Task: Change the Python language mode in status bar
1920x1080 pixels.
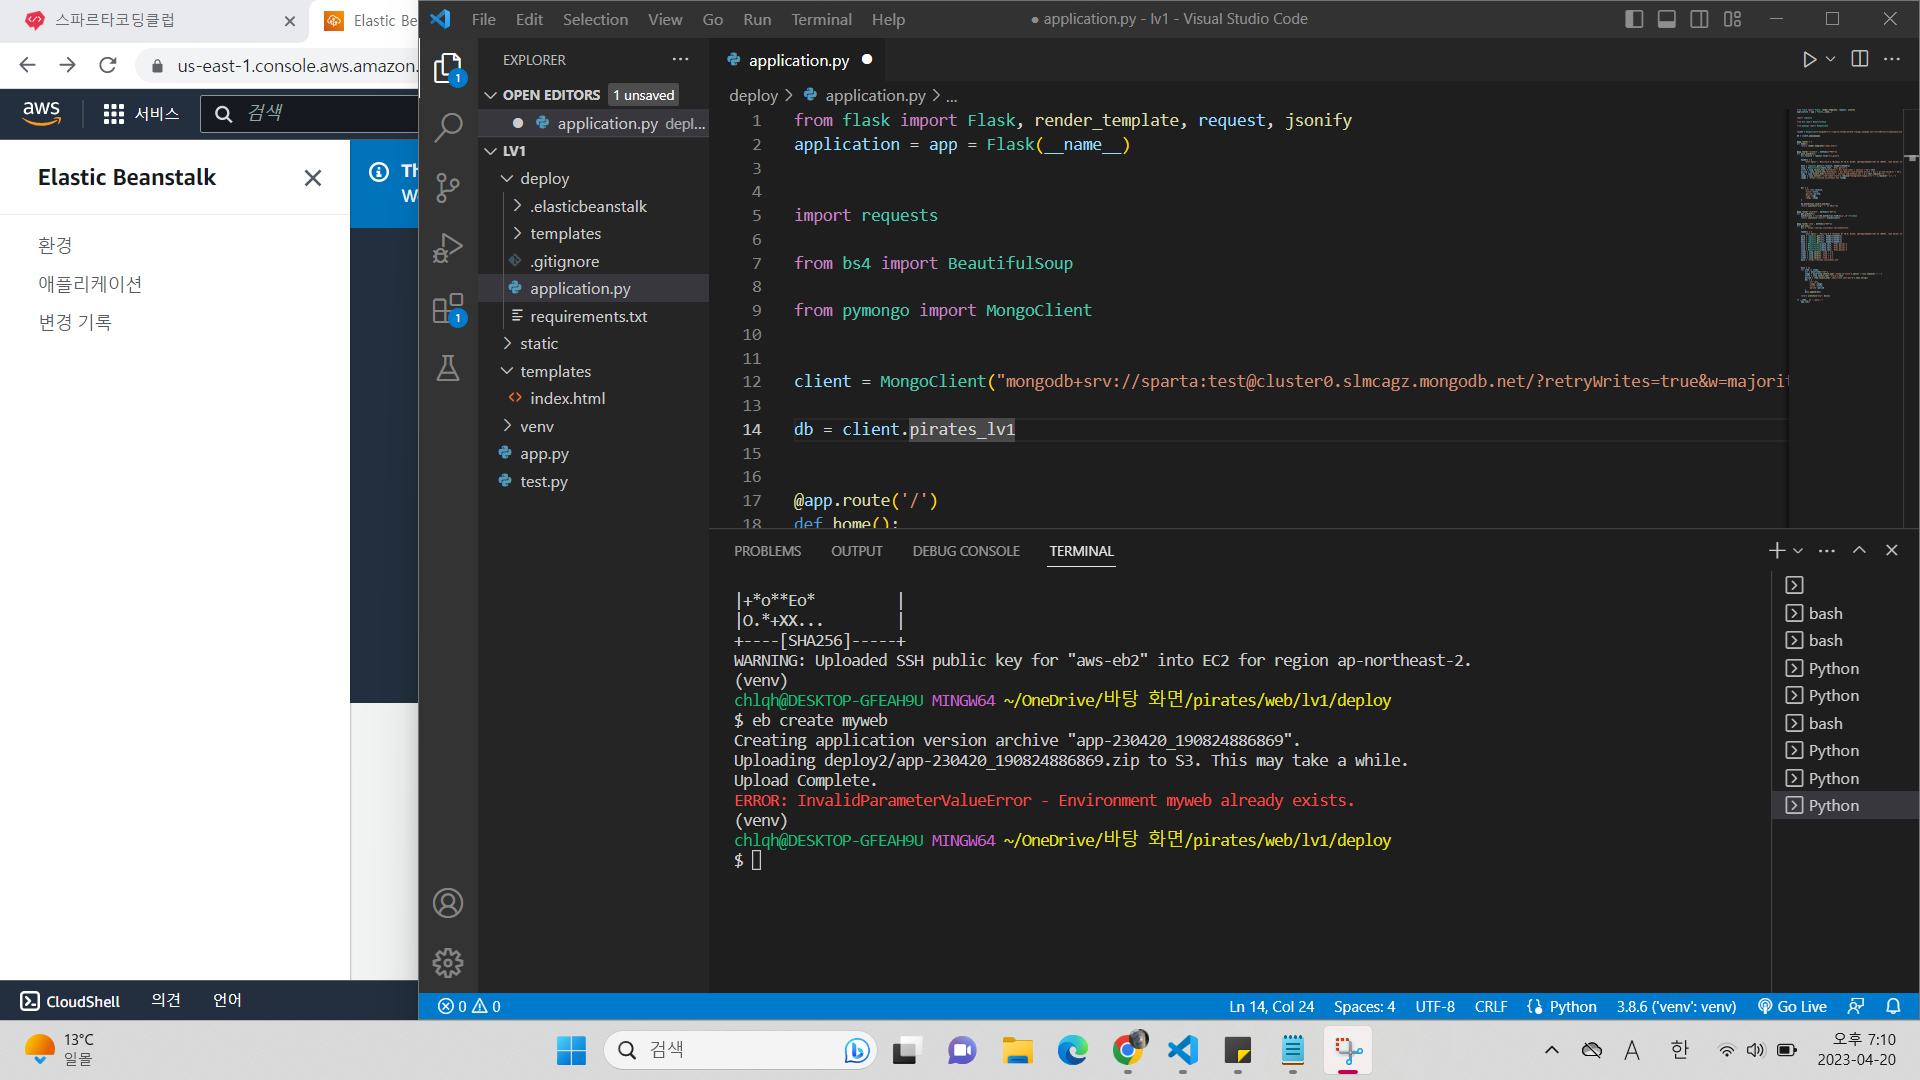Action: (x=1573, y=1007)
